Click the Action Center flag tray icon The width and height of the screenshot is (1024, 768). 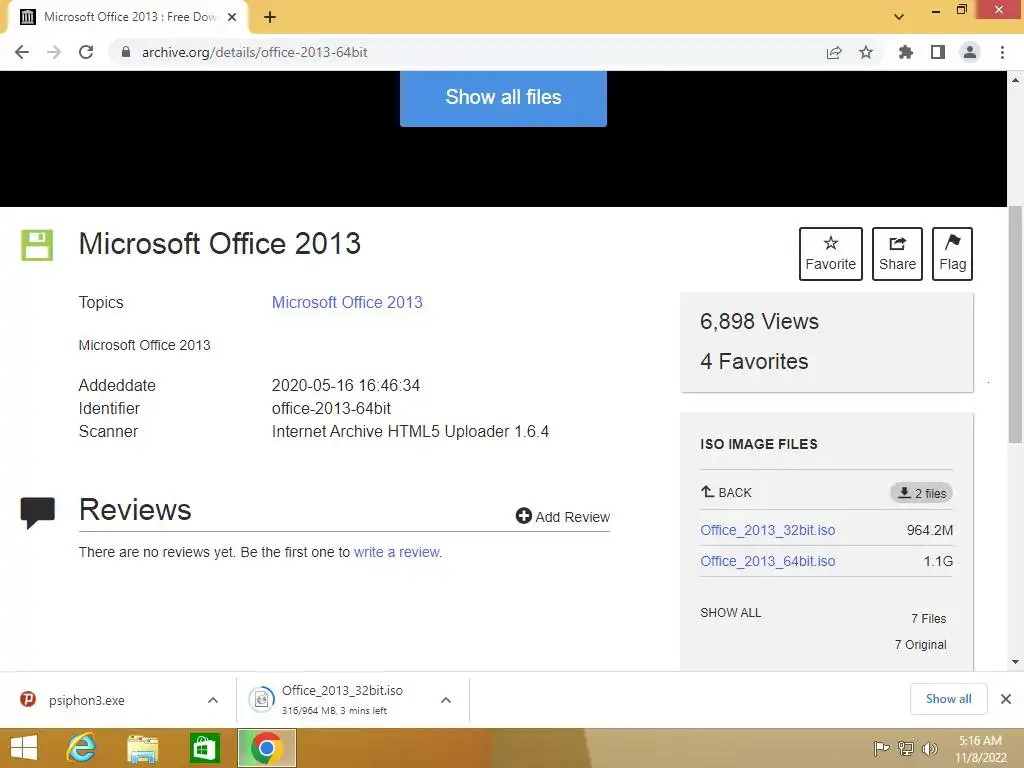pyautogui.click(x=880, y=748)
